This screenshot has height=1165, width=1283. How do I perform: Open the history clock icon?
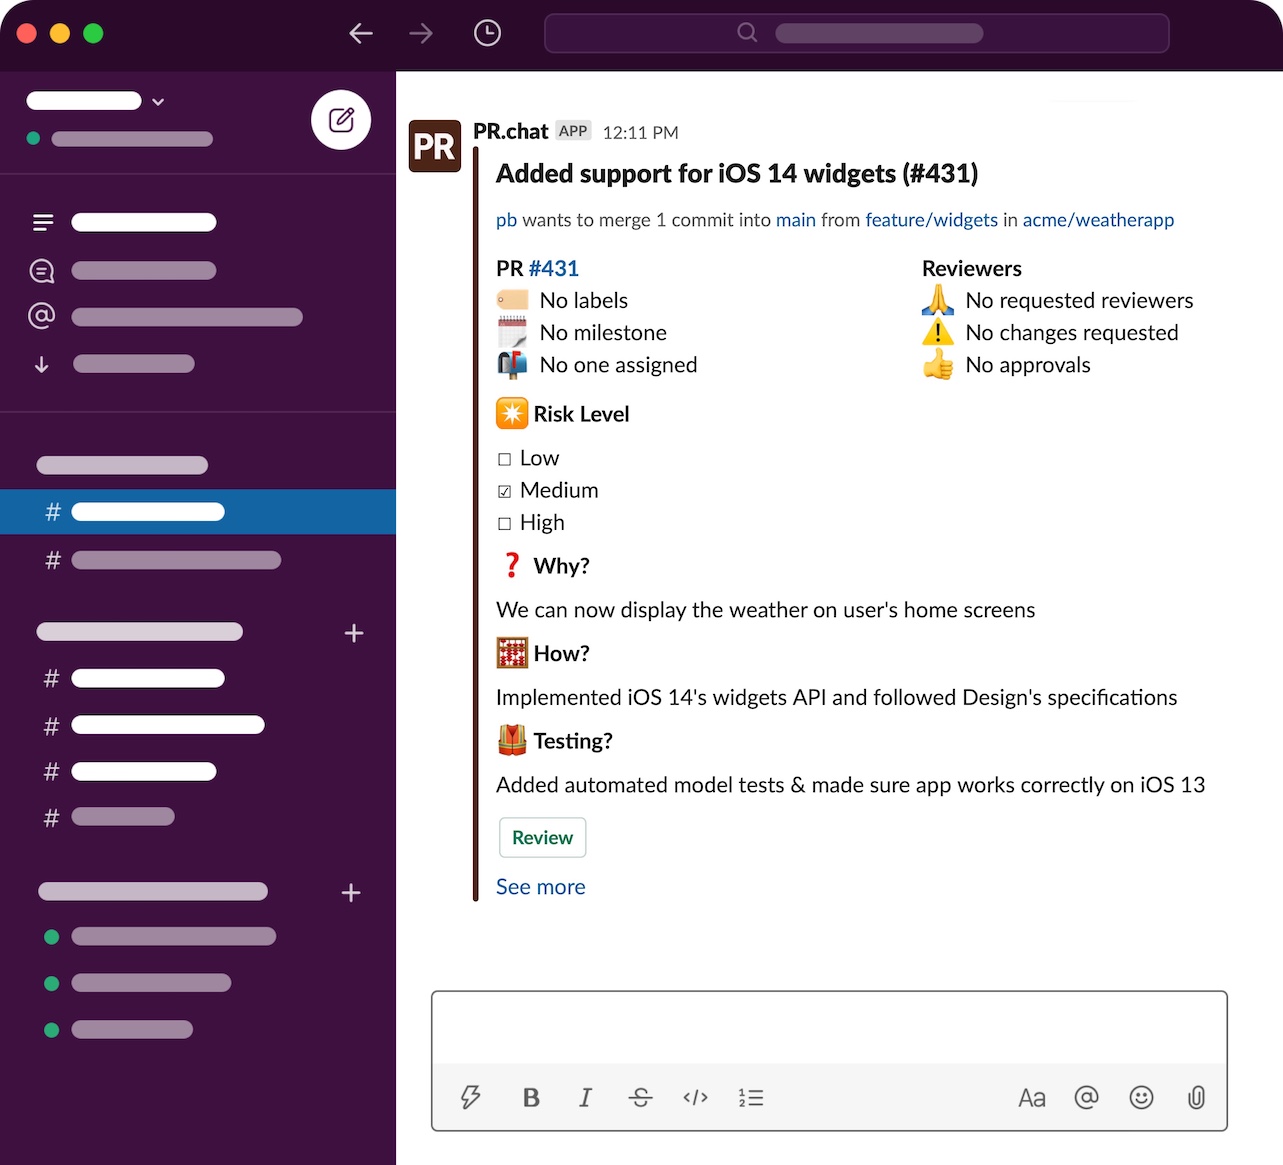tap(487, 33)
